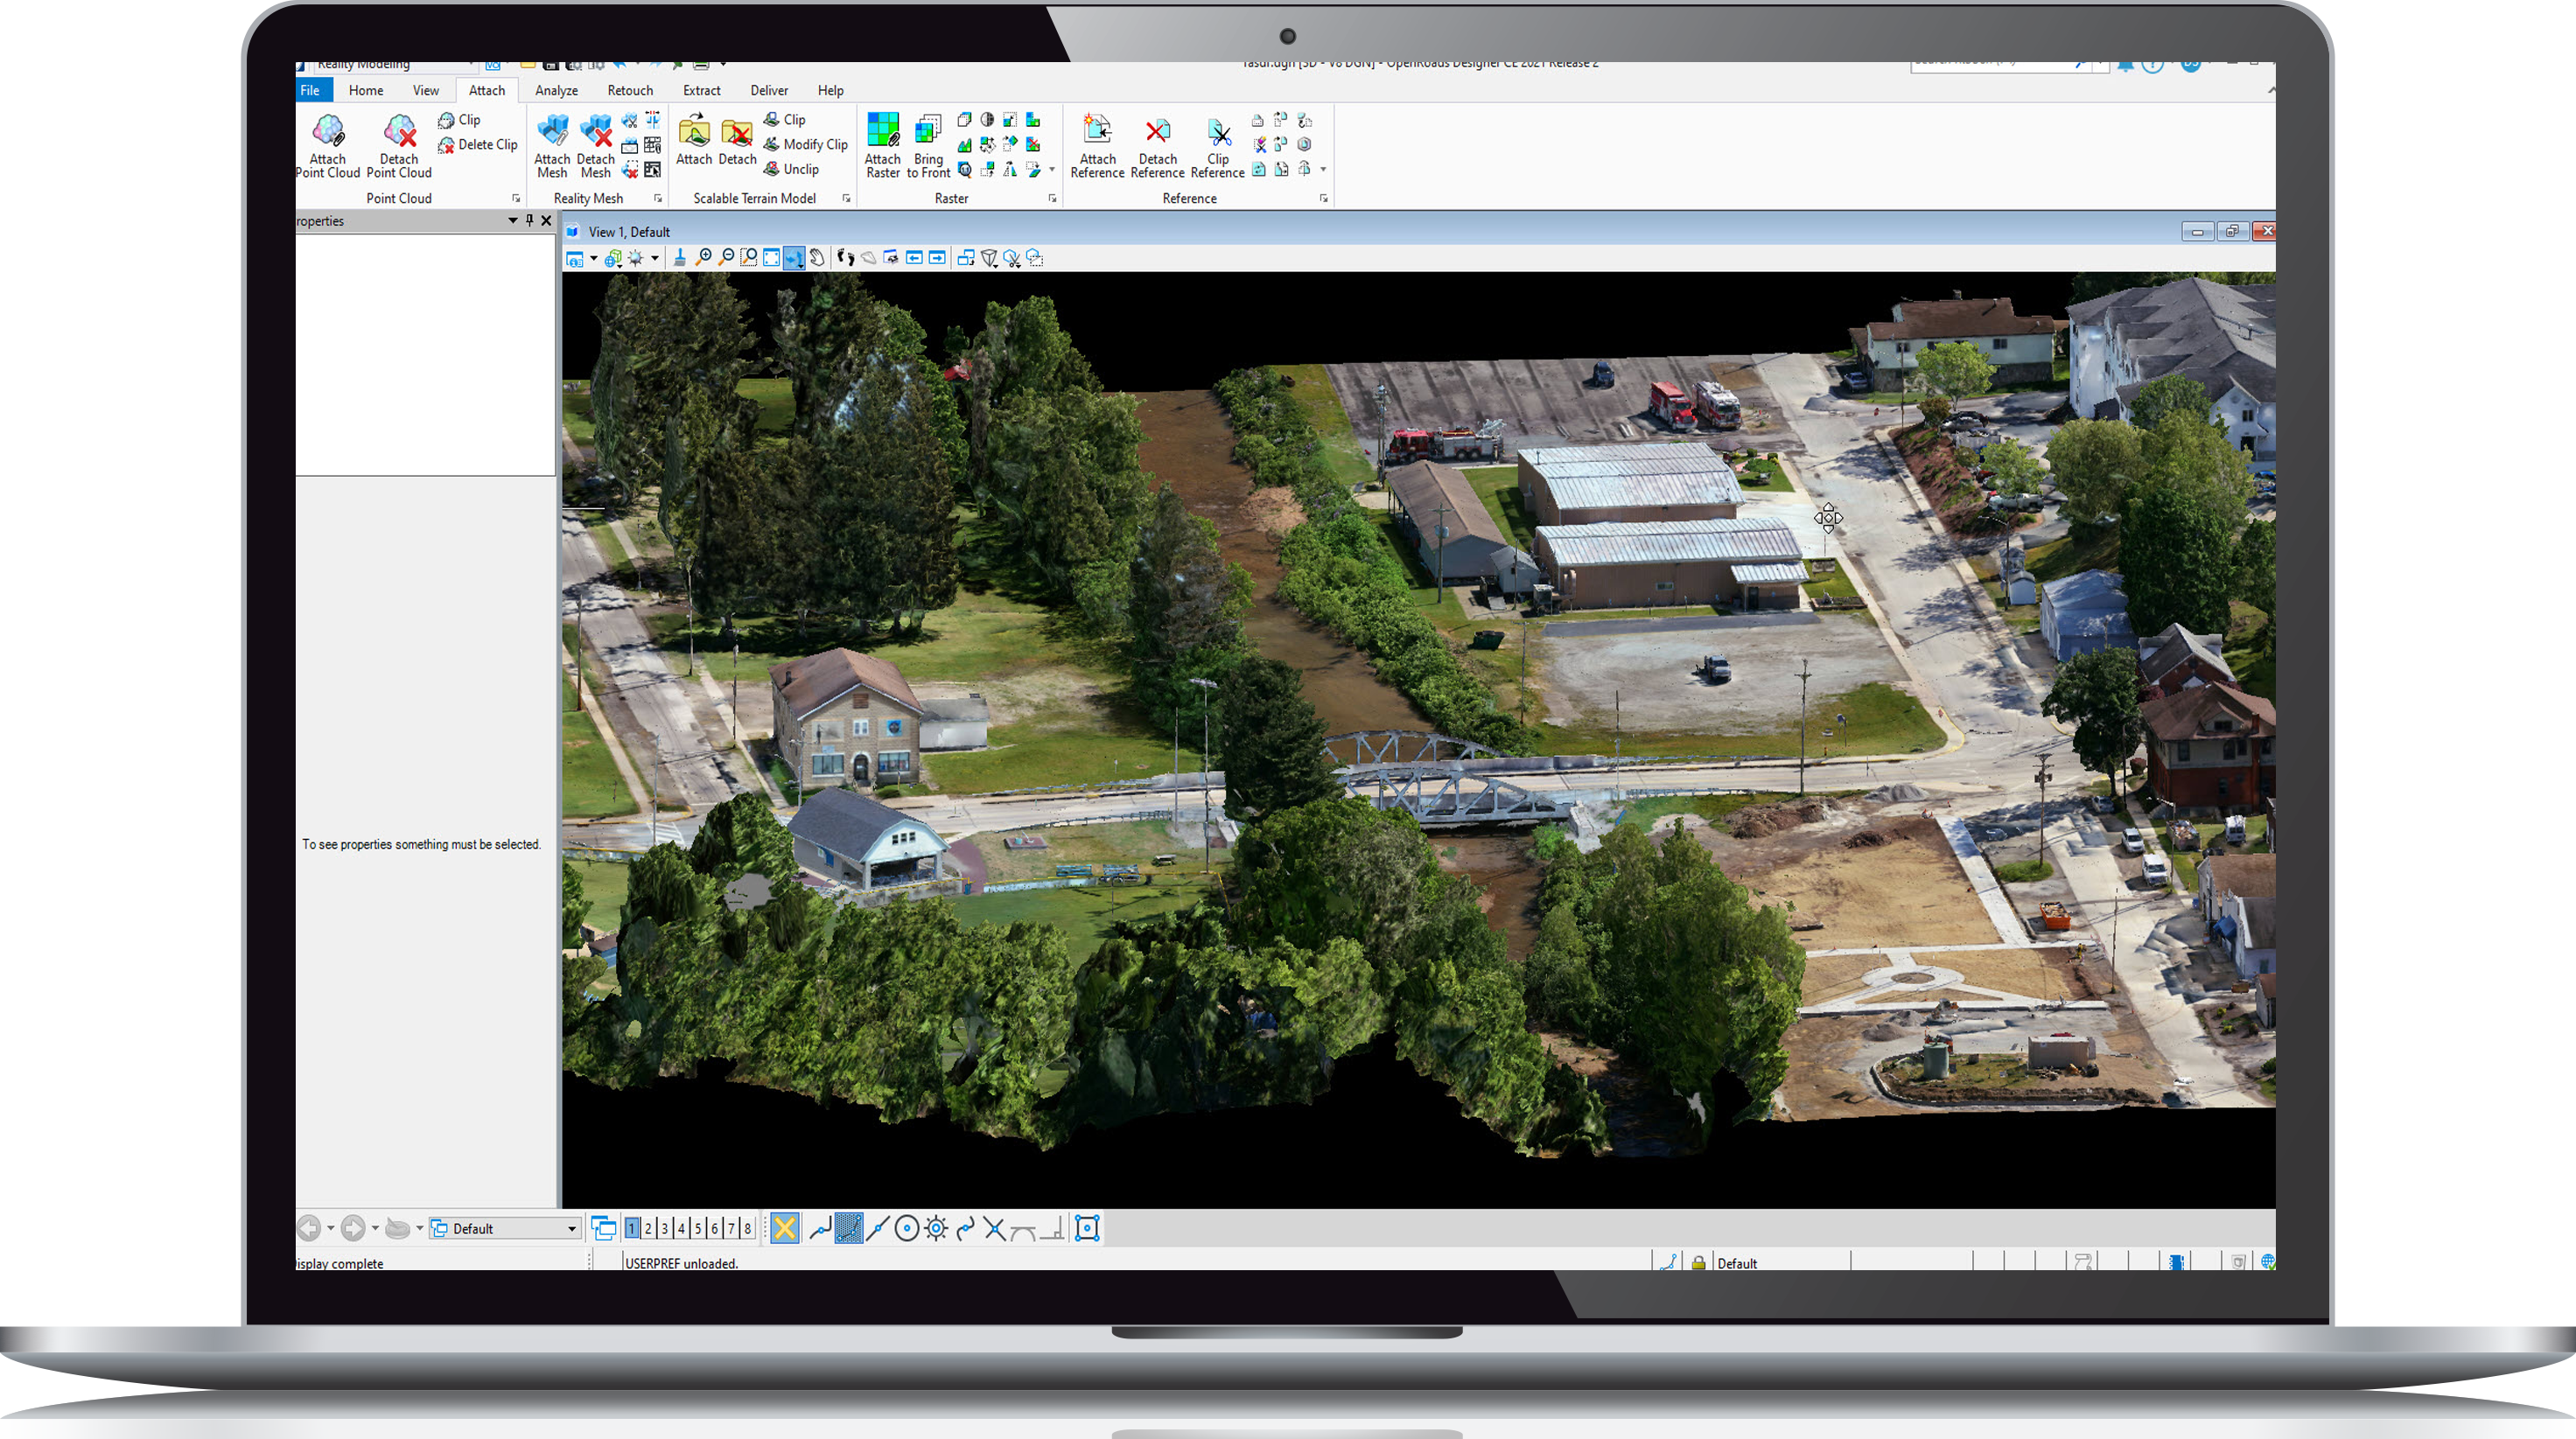Select the Detach Mesh tool
The width and height of the screenshot is (2576, 1439).
point(596,145)
